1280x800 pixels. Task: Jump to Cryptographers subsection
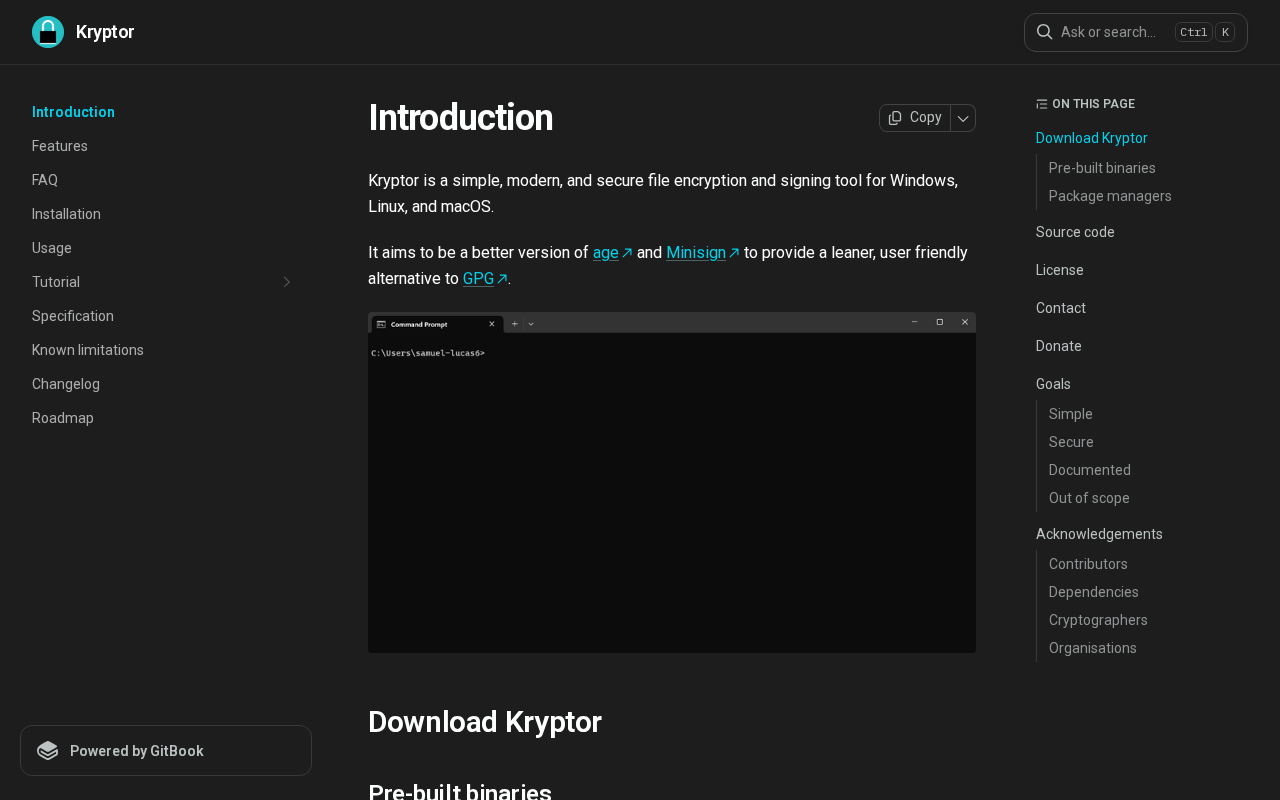1098,620
